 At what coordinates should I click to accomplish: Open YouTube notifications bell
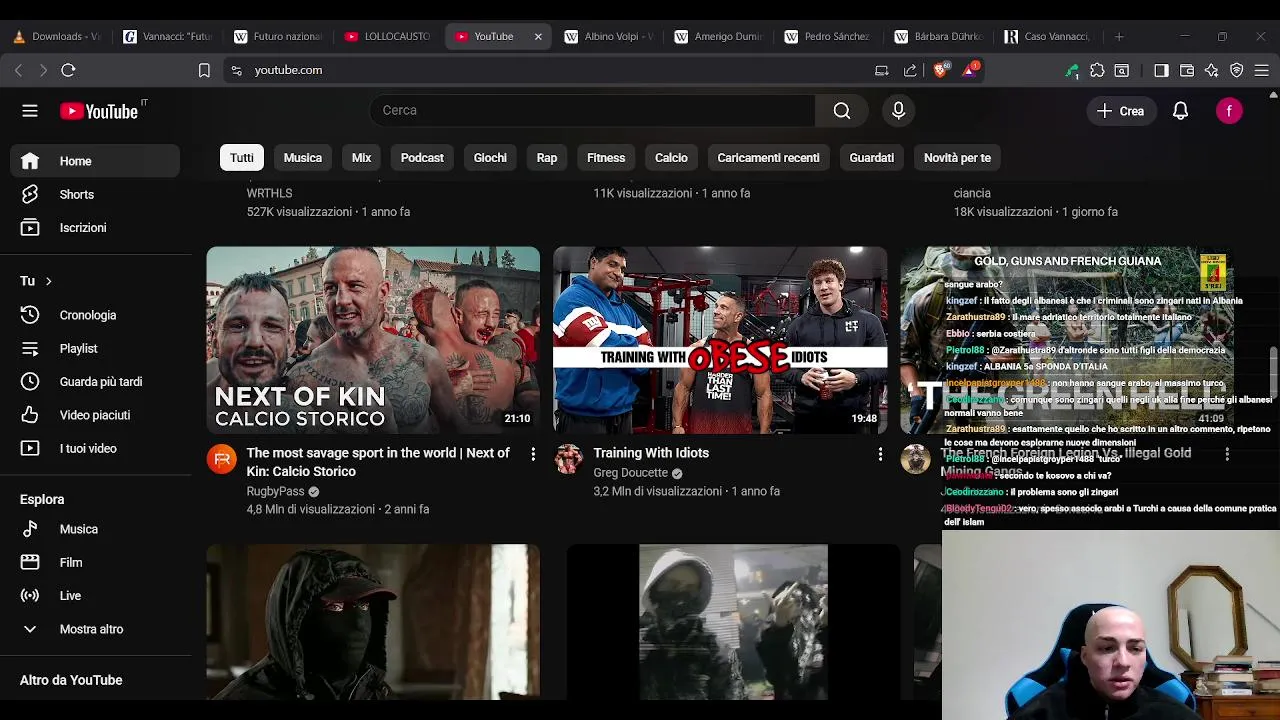coord(1180,111)
